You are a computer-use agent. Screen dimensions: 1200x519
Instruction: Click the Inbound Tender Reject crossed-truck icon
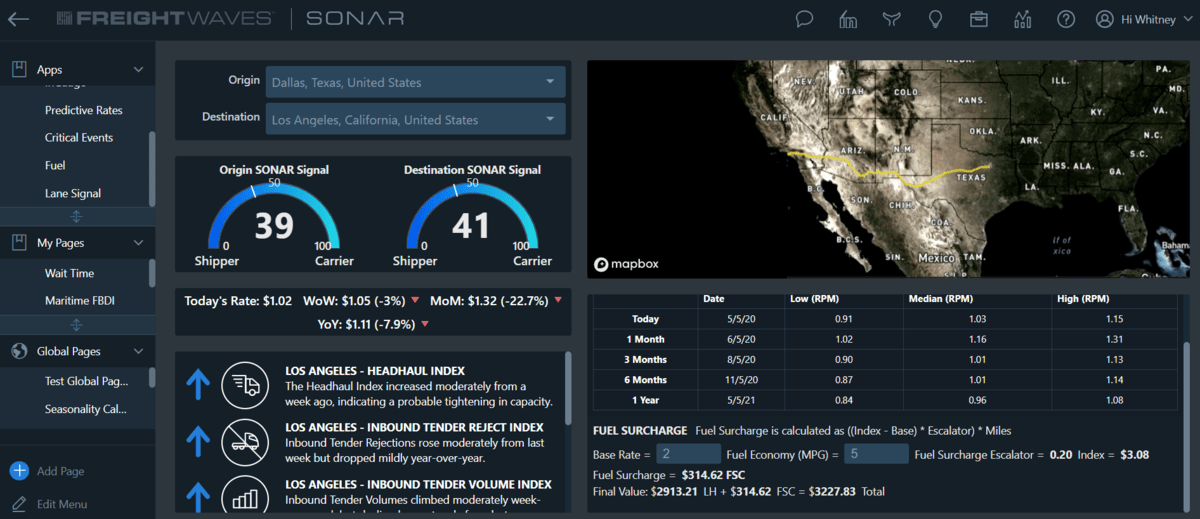coord(245,440)
